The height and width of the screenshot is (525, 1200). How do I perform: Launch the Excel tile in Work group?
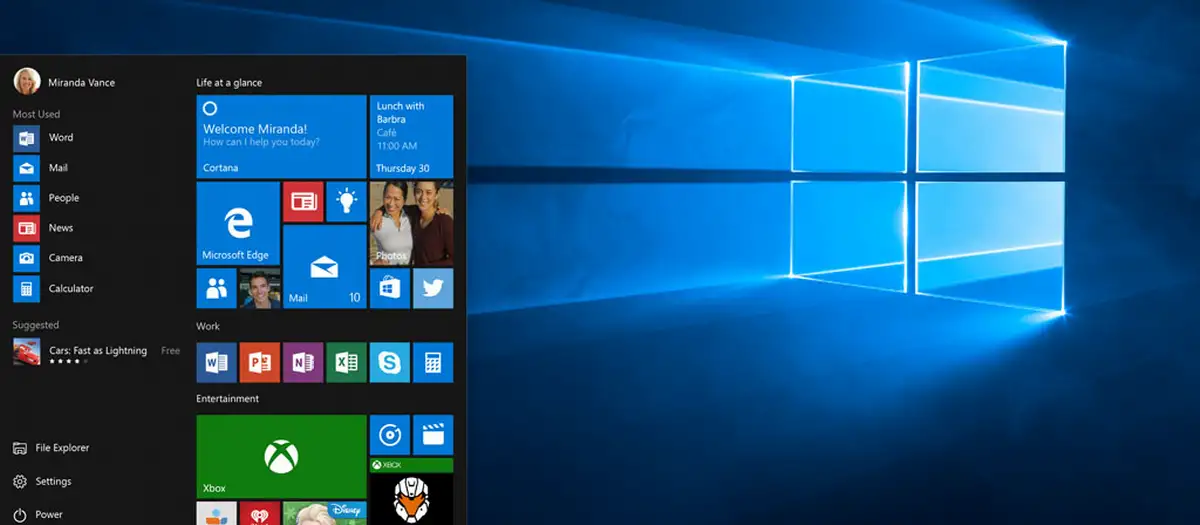(x=346, y=362)
